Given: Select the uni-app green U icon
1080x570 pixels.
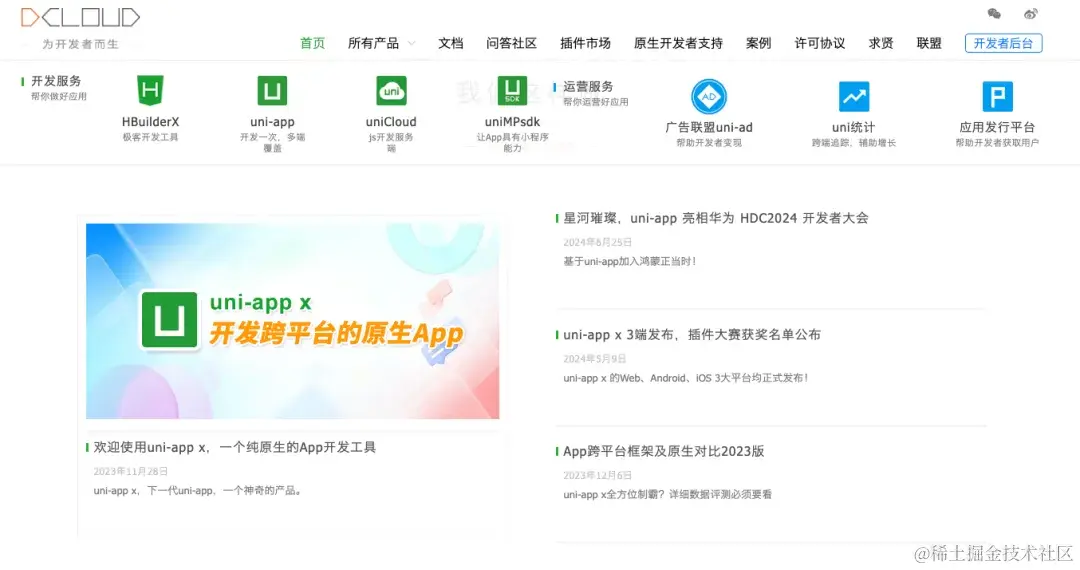Looking at the screenshot, I should (272, 90).
